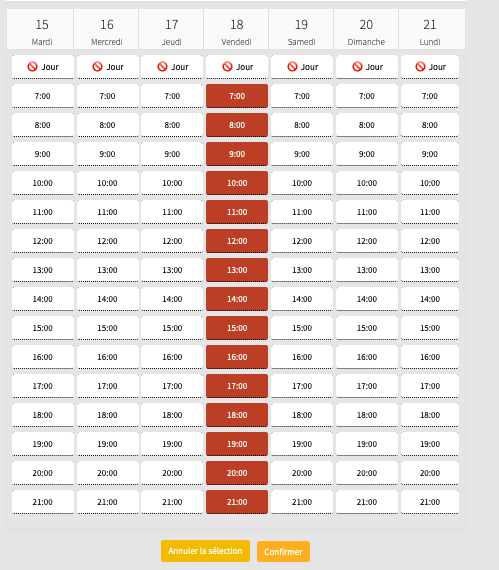Screen dimensions: 499x570
Task: Block the whole day for Mardi 15
Action: point(43,67)
